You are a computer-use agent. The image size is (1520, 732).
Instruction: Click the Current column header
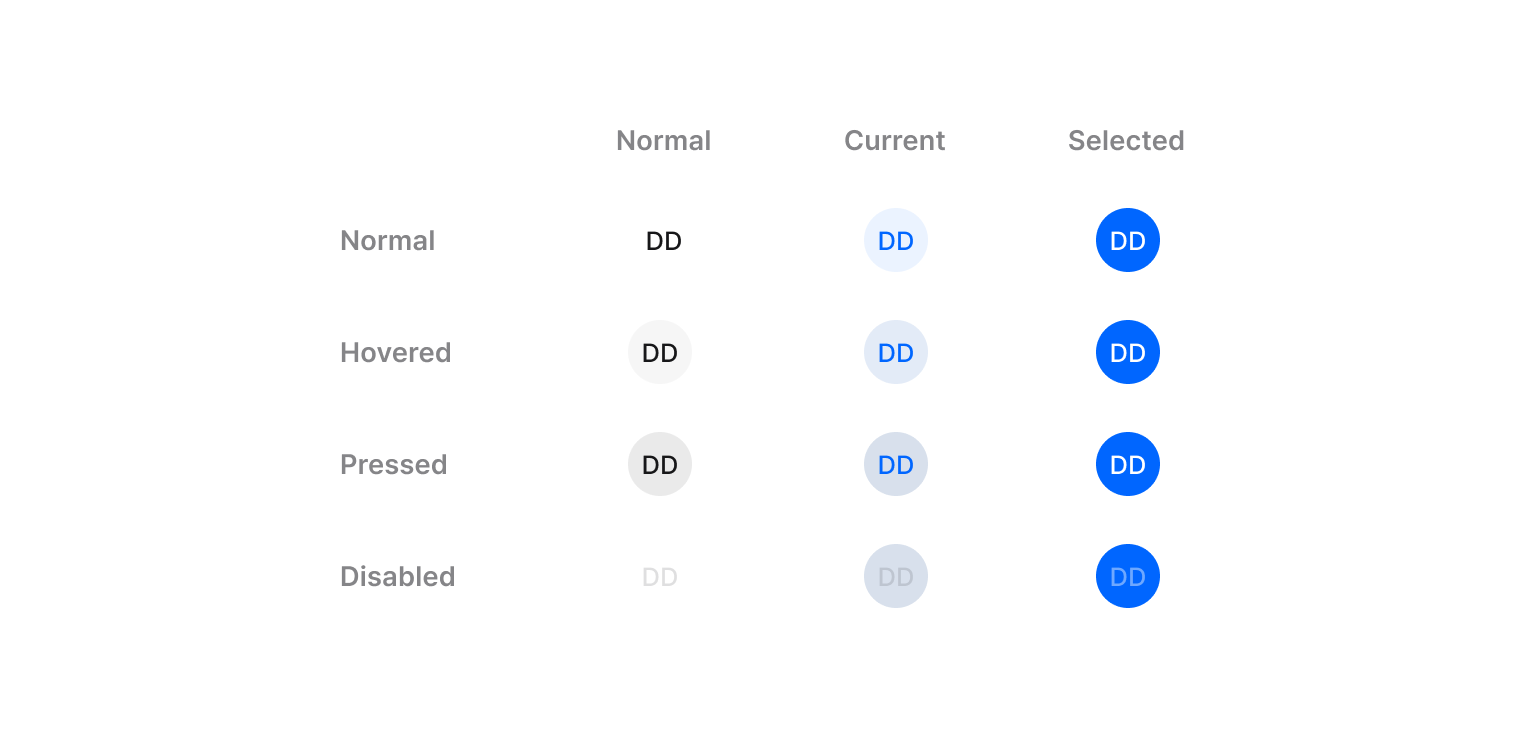tap(894, 141)
